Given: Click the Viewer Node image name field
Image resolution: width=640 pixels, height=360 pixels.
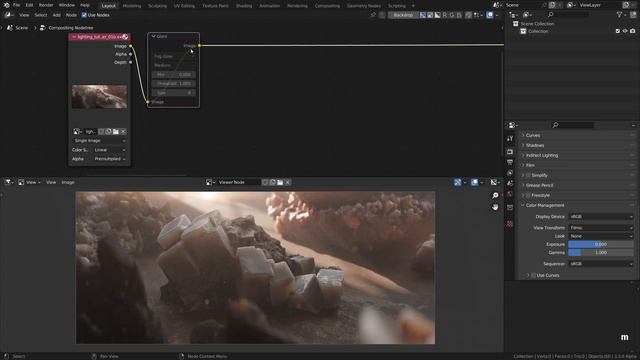Looking at the screenshot, I should [238, 182].
